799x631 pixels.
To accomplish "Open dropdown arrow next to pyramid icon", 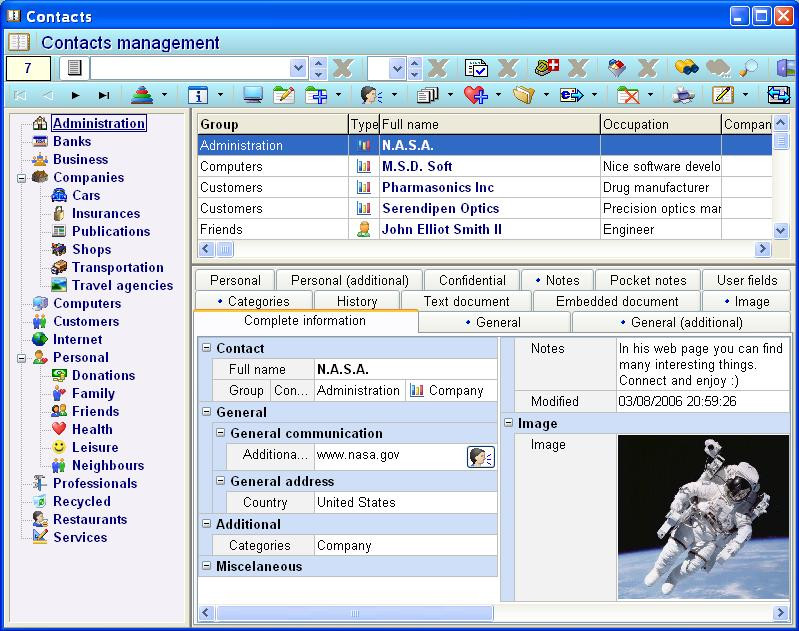I will tap(164, 95).
